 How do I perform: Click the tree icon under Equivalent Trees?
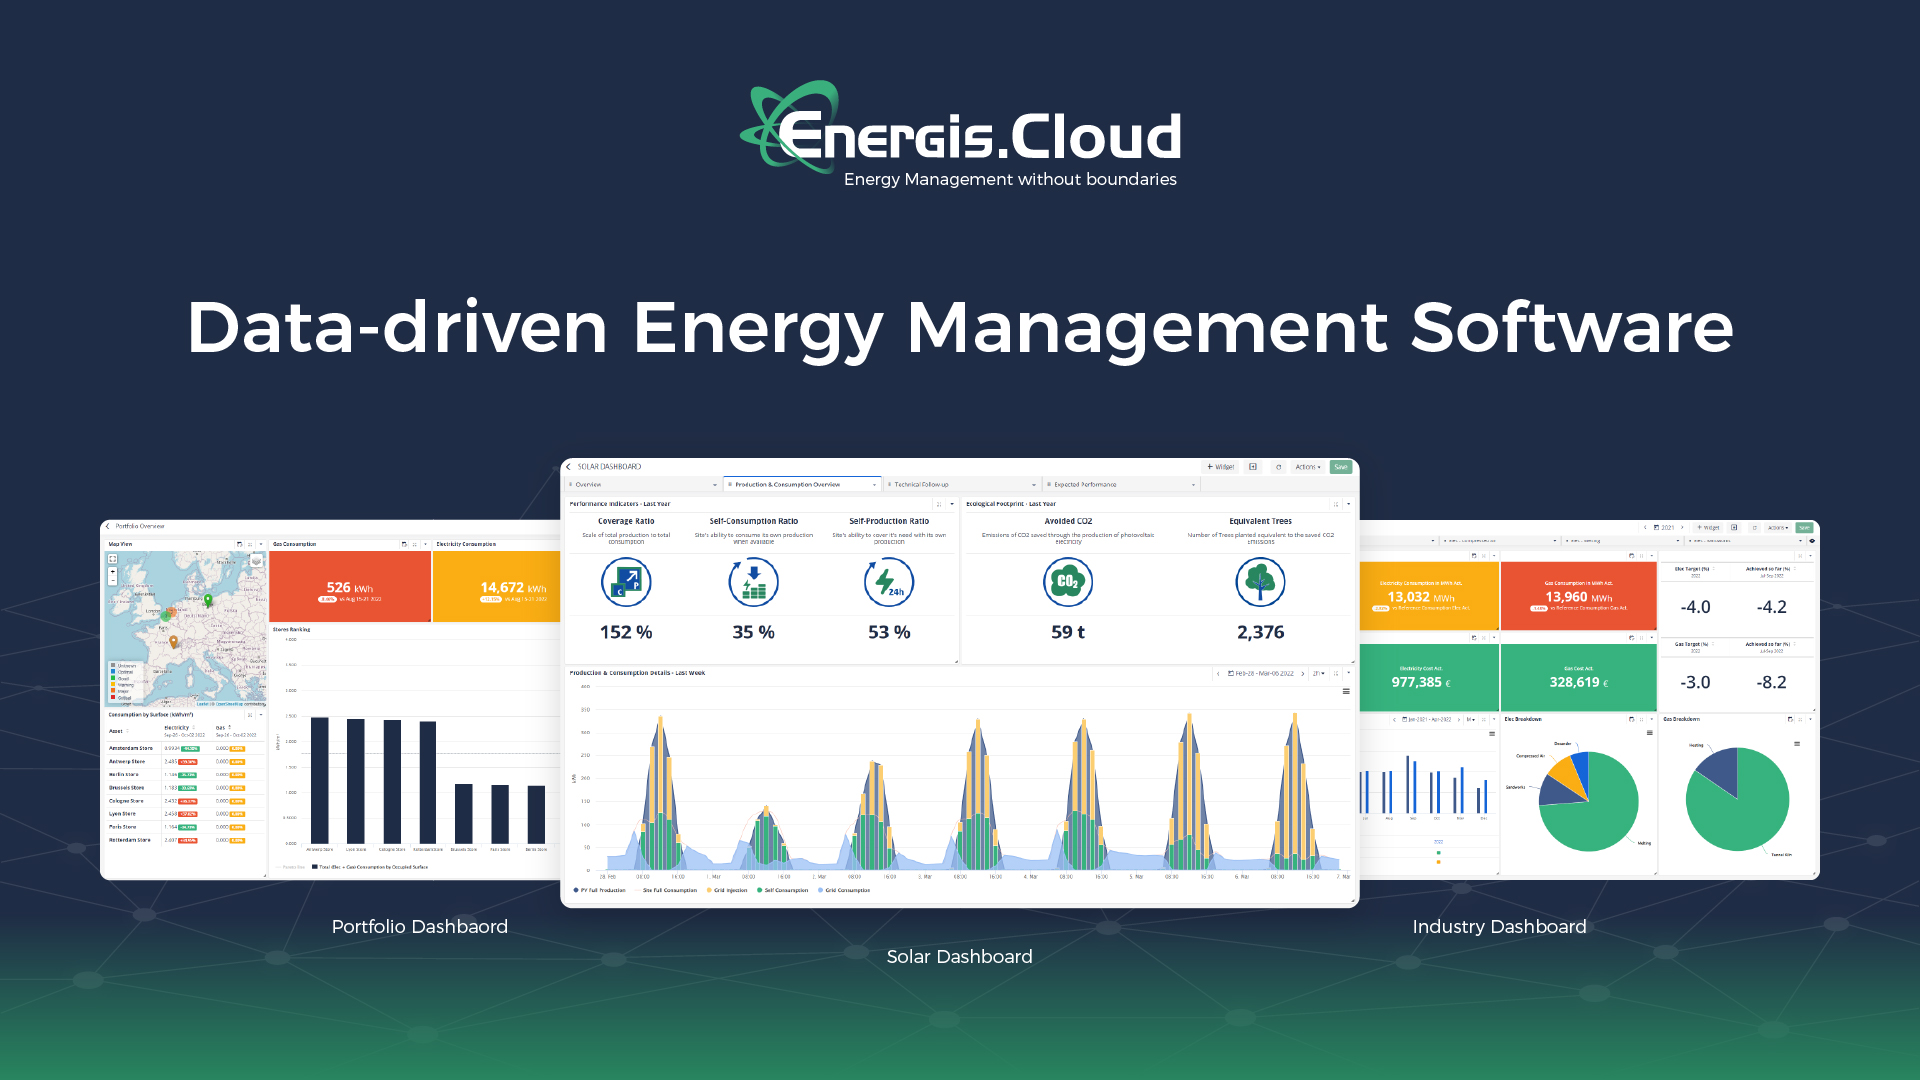1260,581
